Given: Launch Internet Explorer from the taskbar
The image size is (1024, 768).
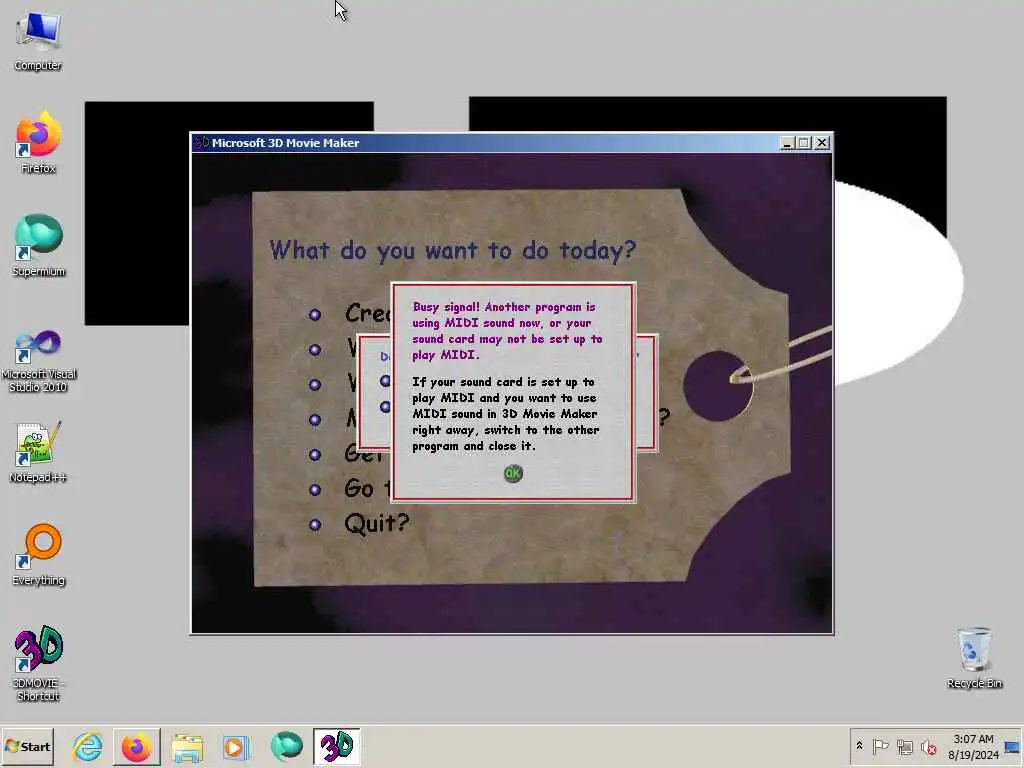Looking at the screenshot, I should 88,746.
